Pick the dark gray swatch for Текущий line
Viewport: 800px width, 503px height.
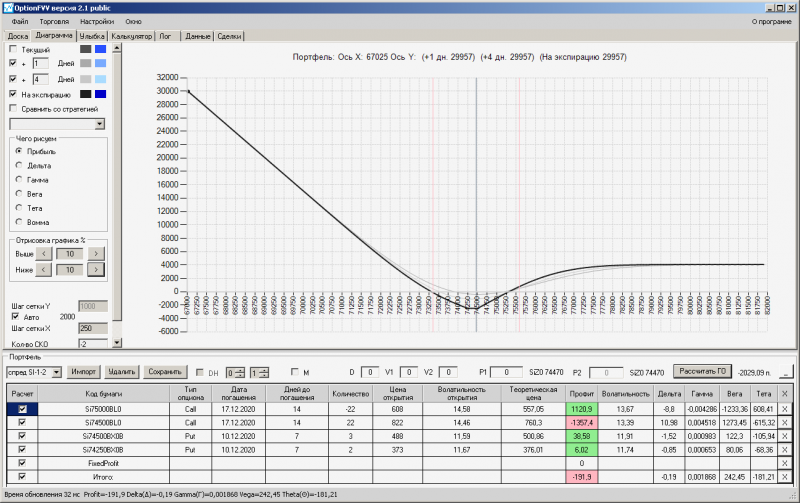pyautogui.click(x=86, y=49)
